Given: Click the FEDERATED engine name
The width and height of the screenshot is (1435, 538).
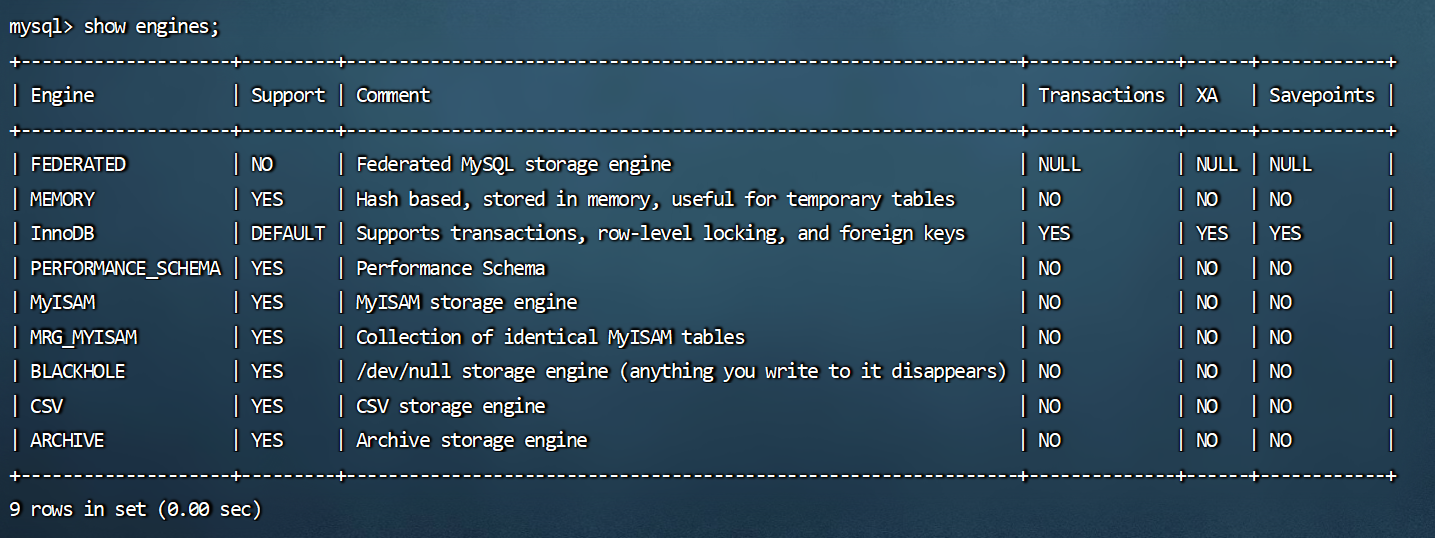Looking at the screenshot, I should click(78, 164).
